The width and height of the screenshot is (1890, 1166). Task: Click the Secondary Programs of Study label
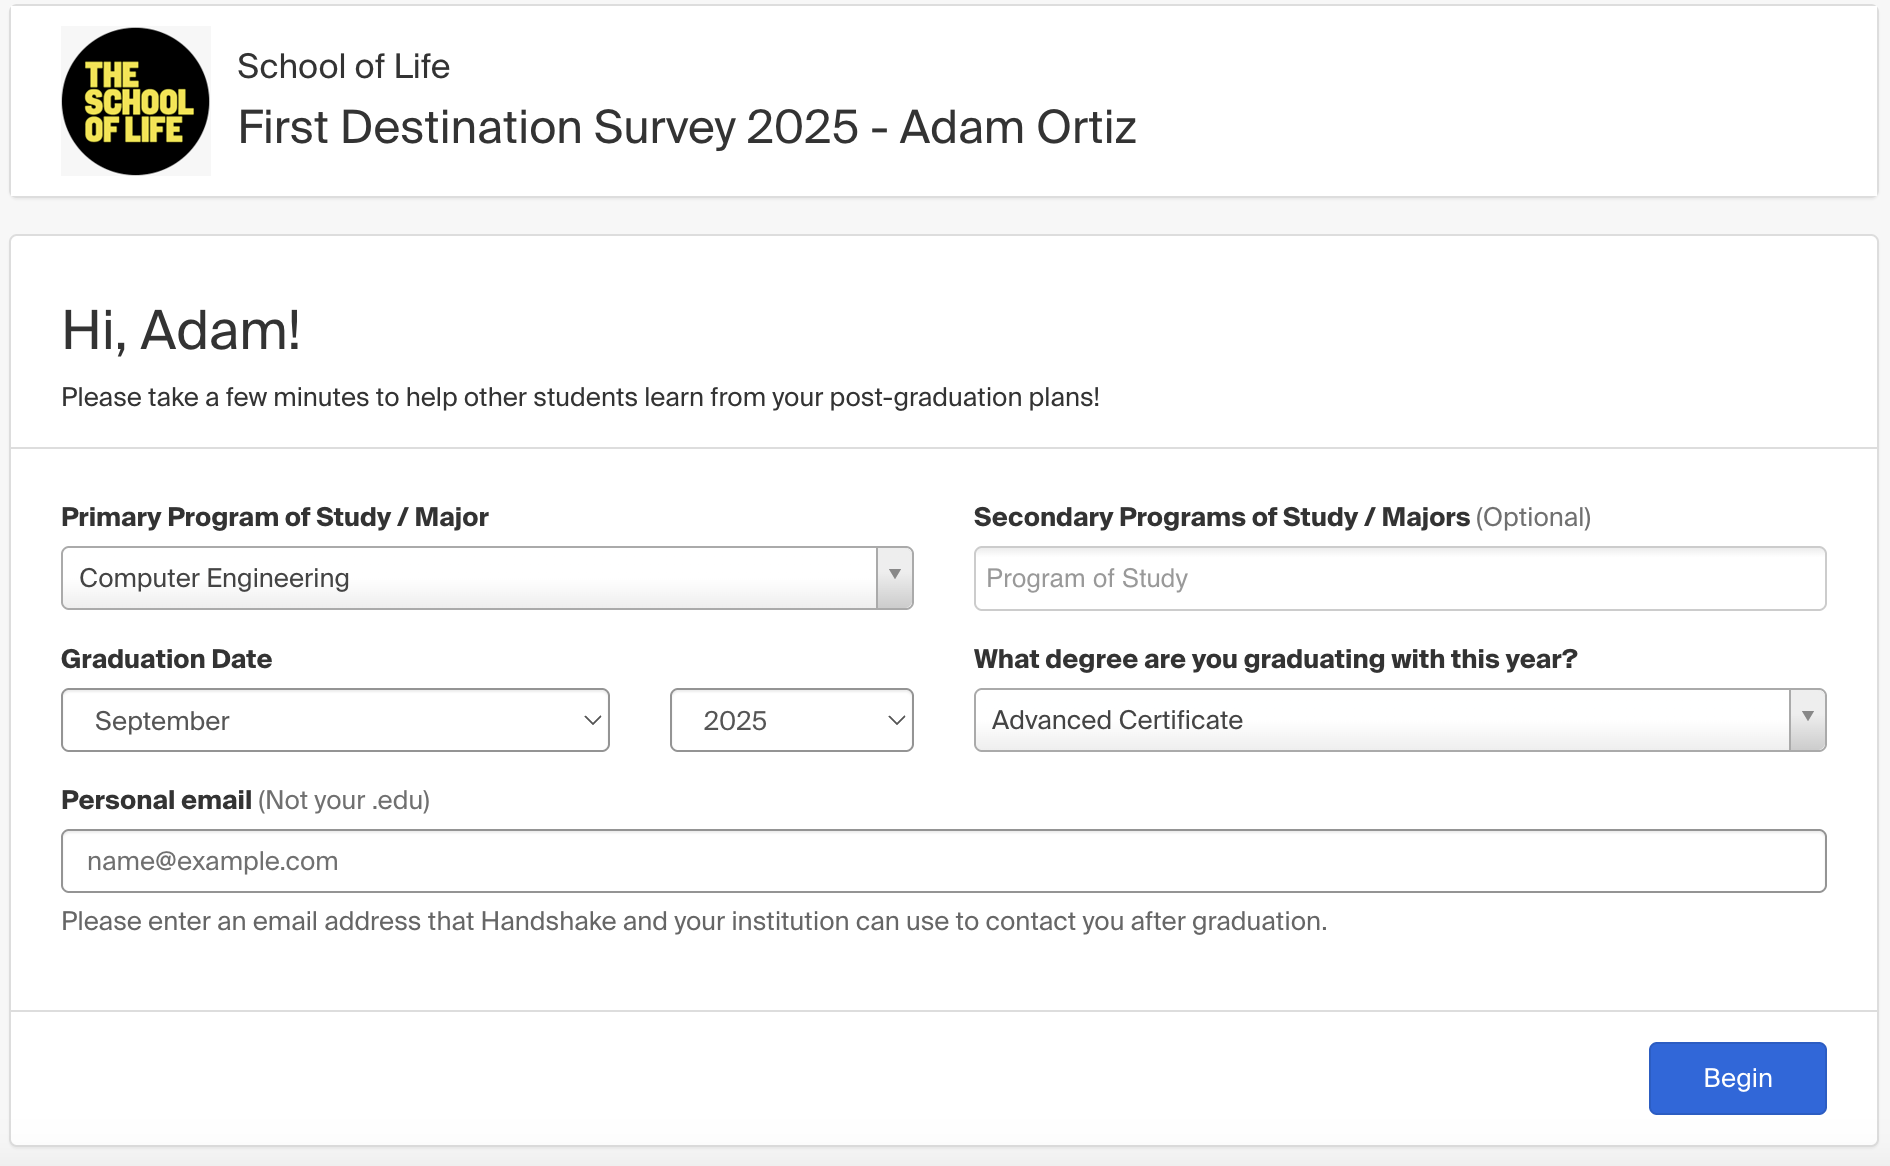1222,517
